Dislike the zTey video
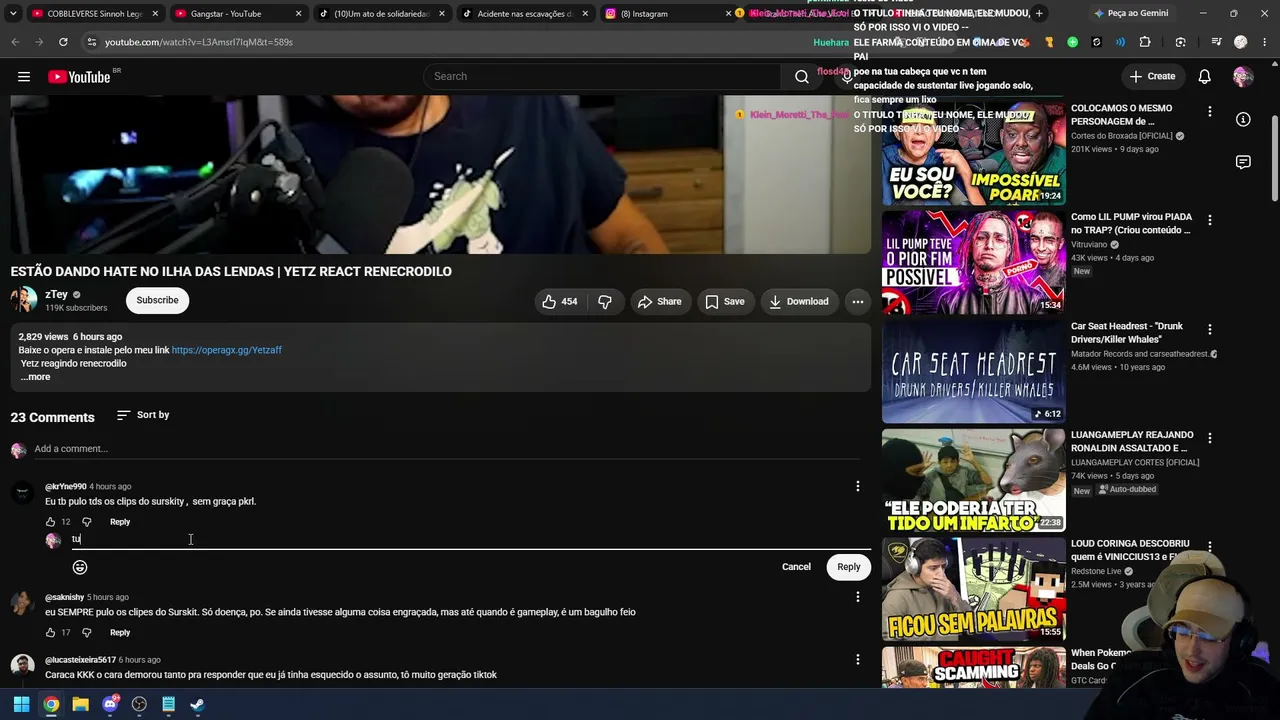This screenshot has width=1280, height=720. tap(605, 301)
